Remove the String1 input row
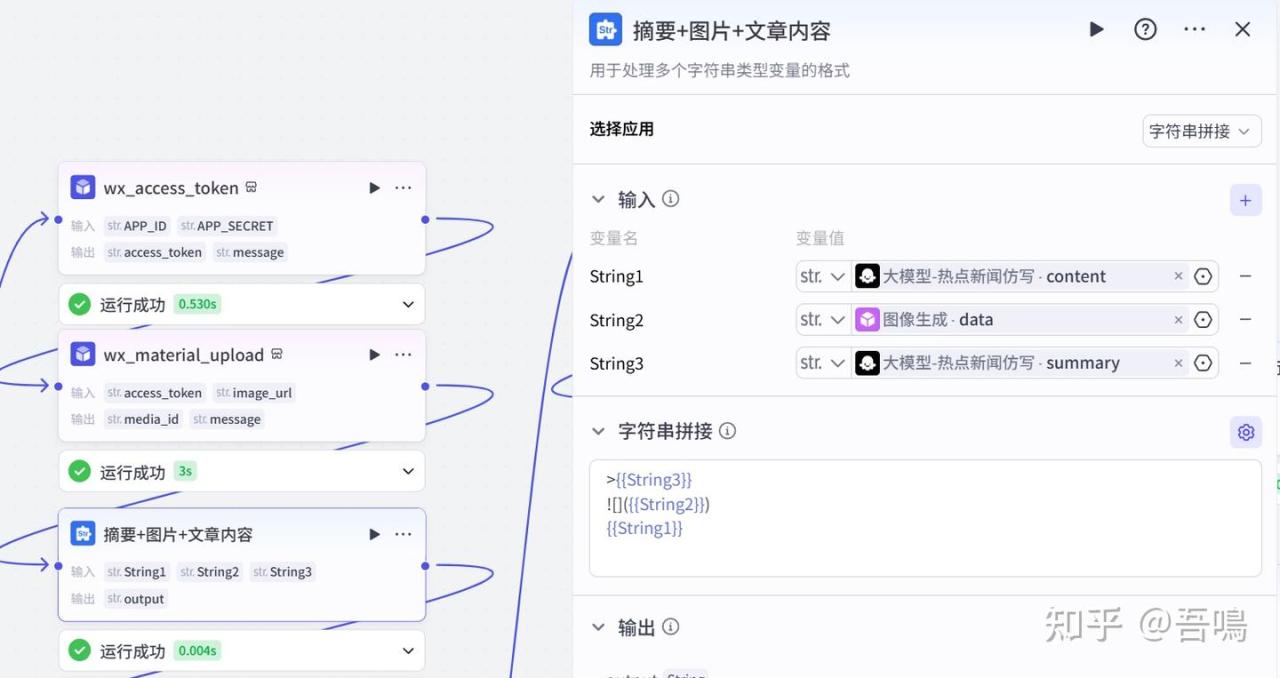The image size is (1280, 678). pos(1245,276)
